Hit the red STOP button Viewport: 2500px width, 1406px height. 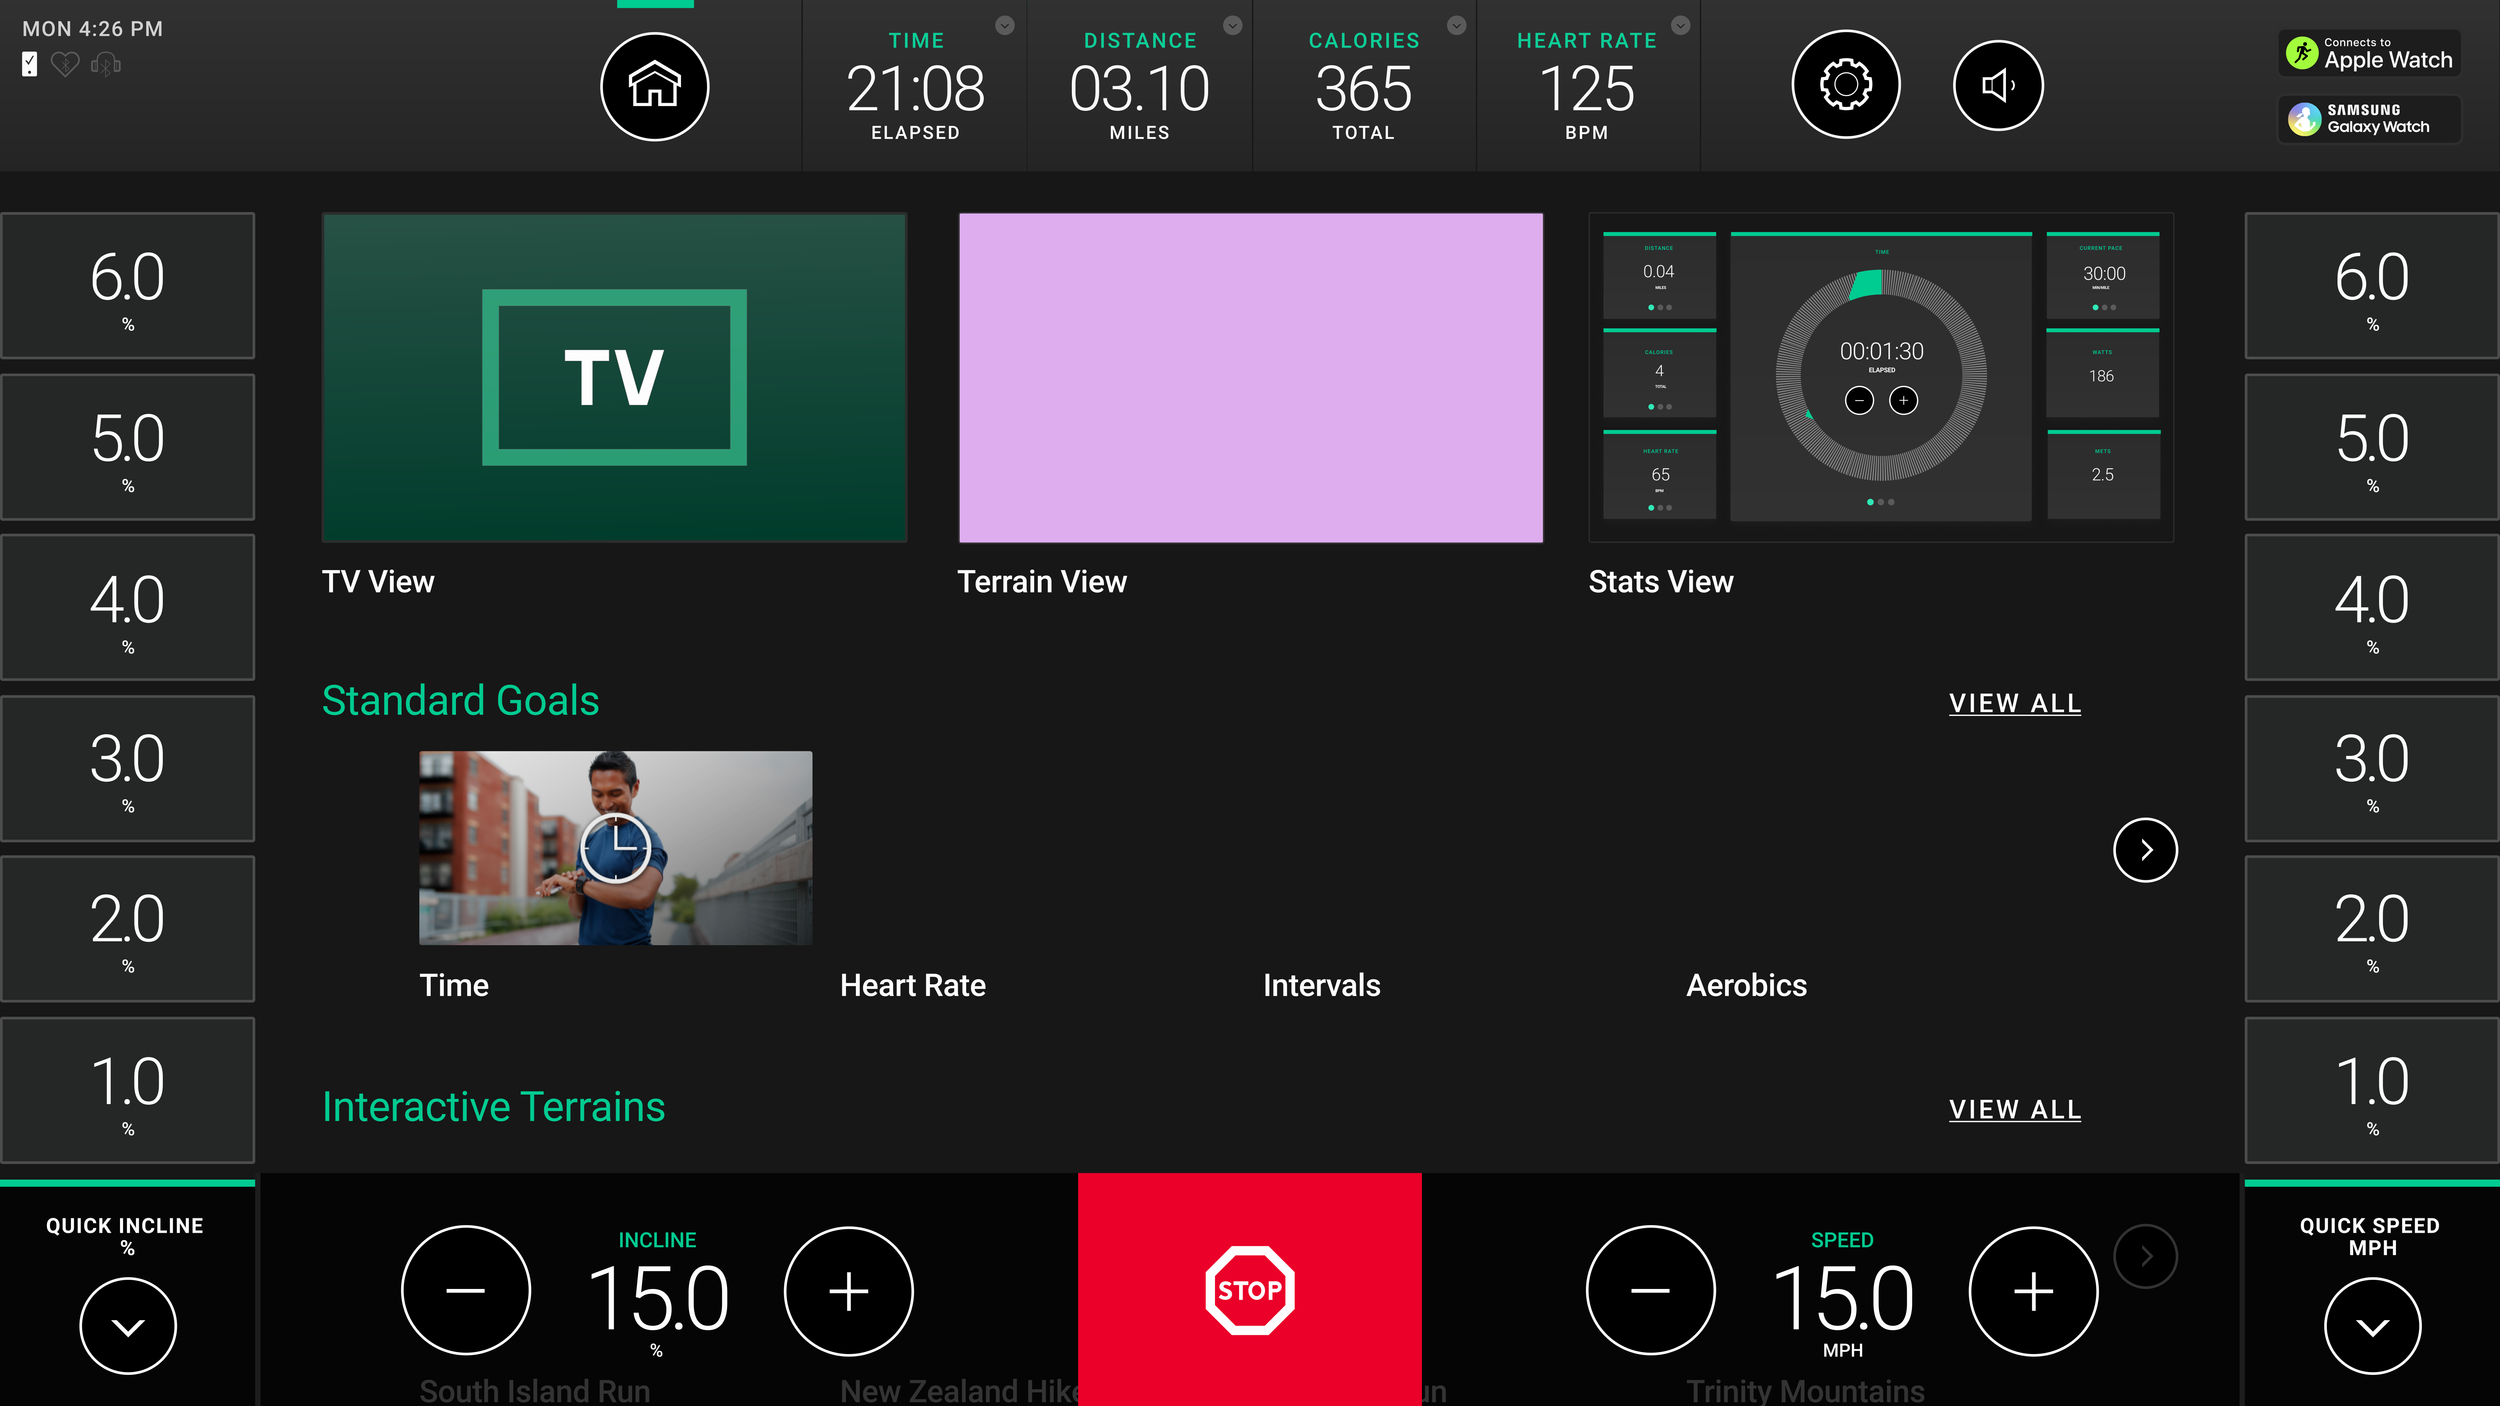coord(1249,1289)
